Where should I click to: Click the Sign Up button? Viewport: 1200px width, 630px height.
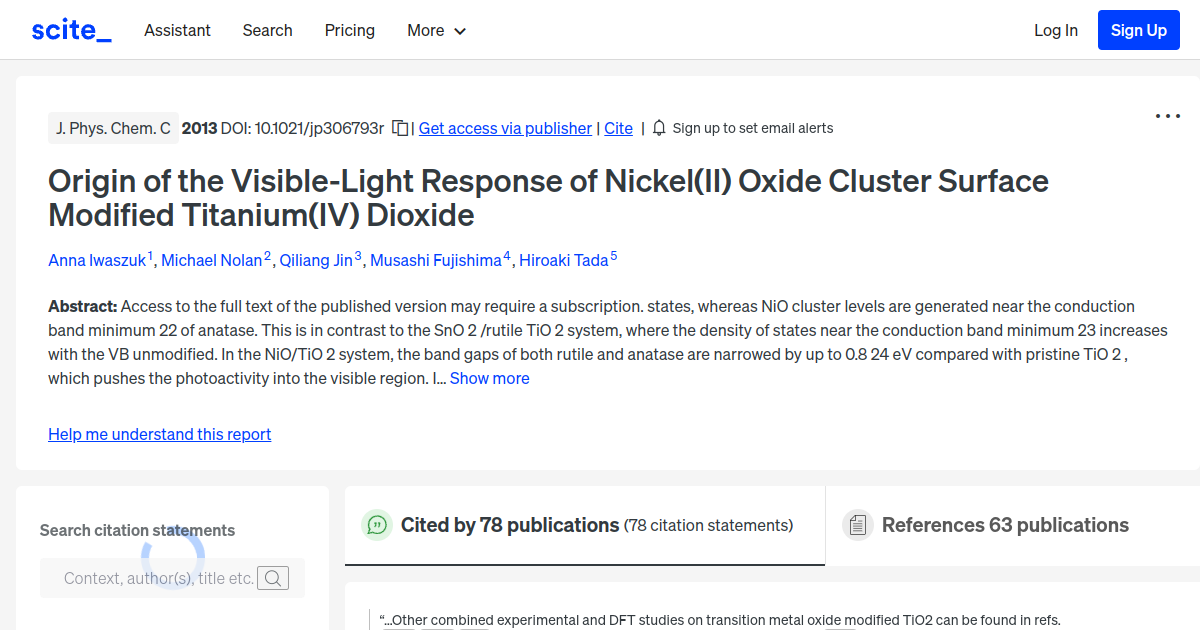1138,30
